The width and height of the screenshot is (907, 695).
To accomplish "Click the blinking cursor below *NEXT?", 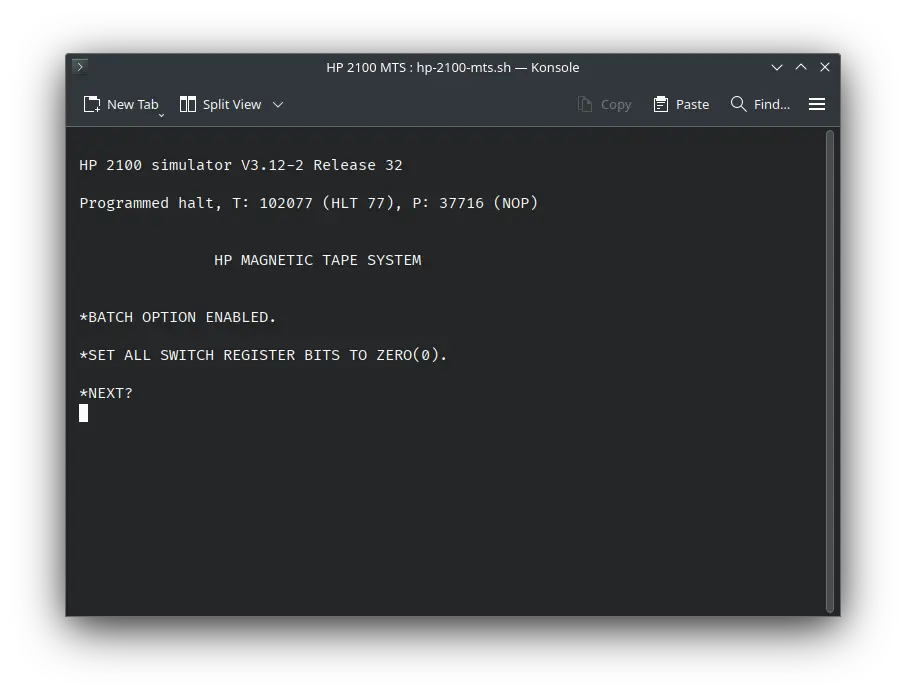I will (83, 412).
